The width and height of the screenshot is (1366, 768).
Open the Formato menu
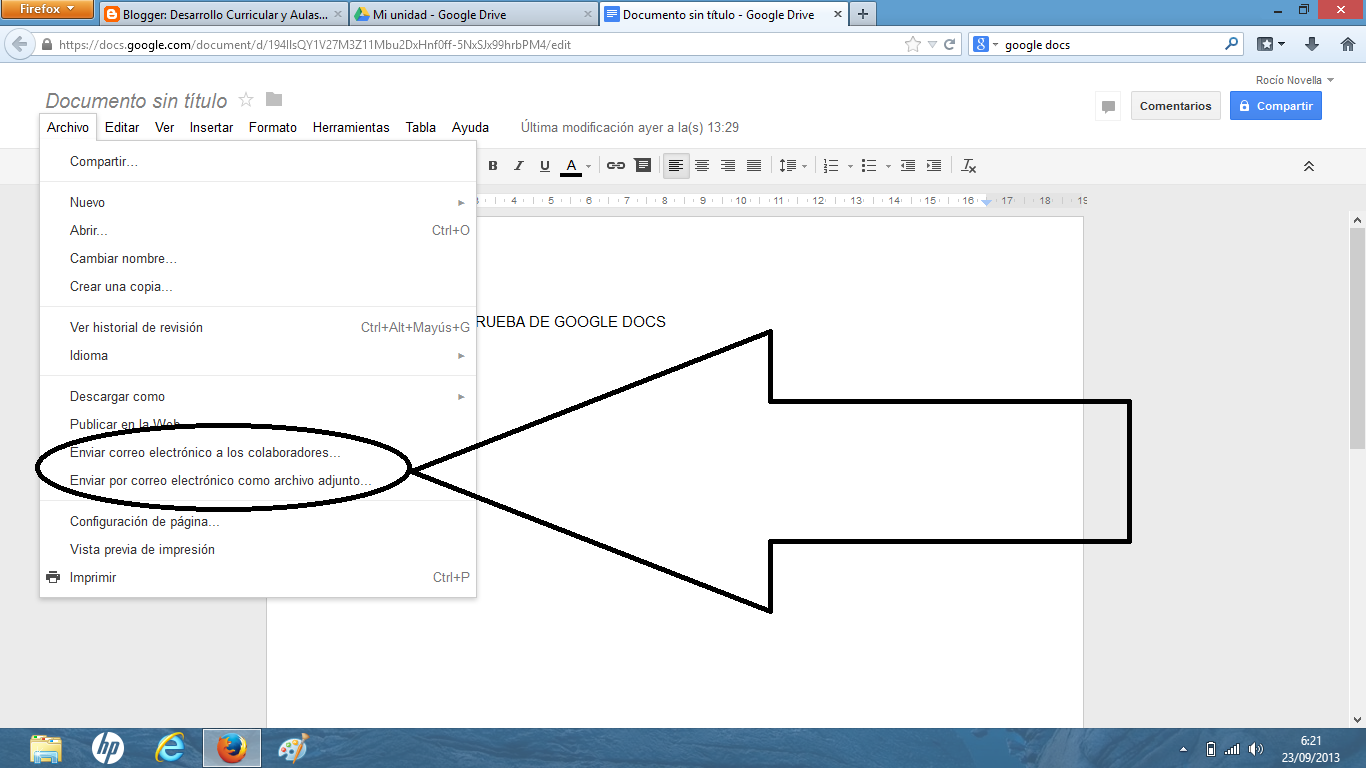[x=273, y=127]
